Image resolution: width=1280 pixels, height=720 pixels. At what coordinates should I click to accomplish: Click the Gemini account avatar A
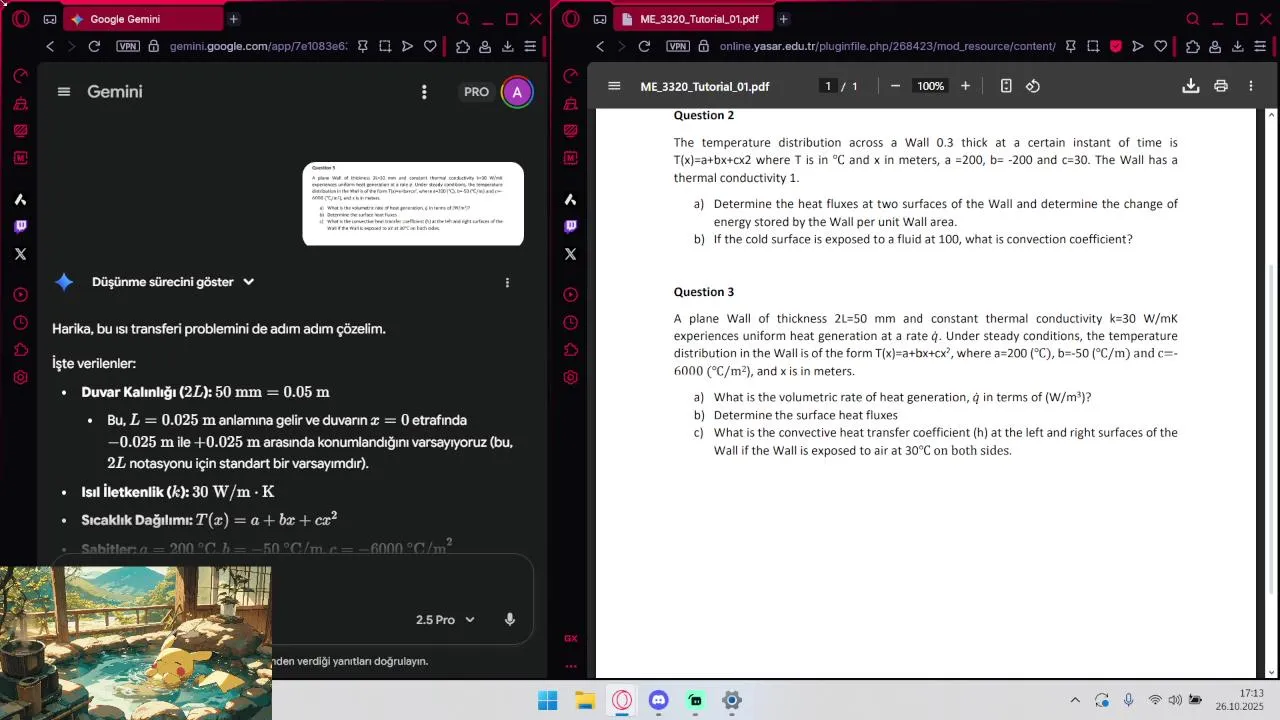[517, 92]
